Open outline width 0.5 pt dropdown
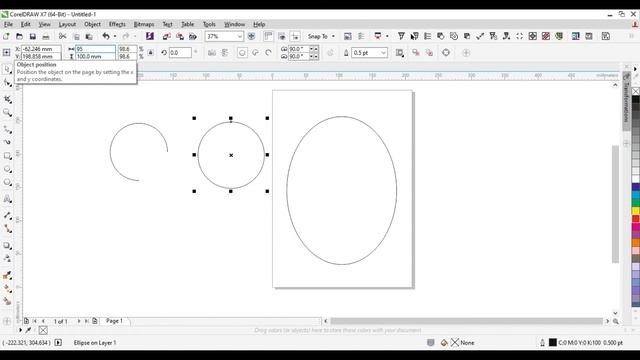The height and width of the screenshot is (360, 640). point(383,53)
